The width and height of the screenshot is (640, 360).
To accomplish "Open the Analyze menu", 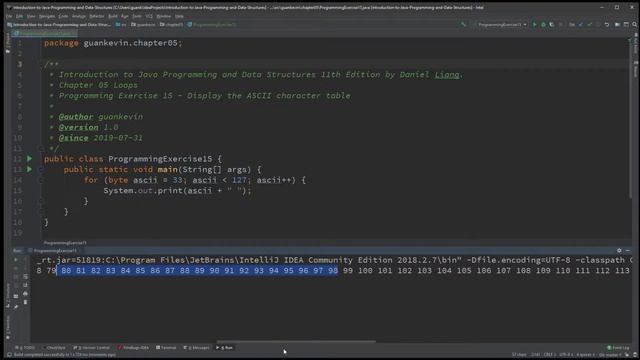I will tap(79, 16).
